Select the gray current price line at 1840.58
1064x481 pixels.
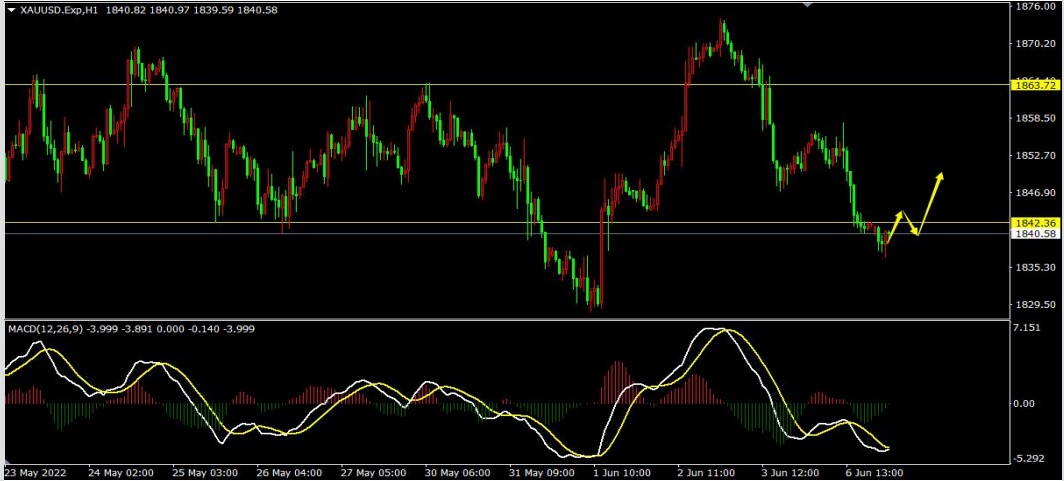click(x=506, y=233)
